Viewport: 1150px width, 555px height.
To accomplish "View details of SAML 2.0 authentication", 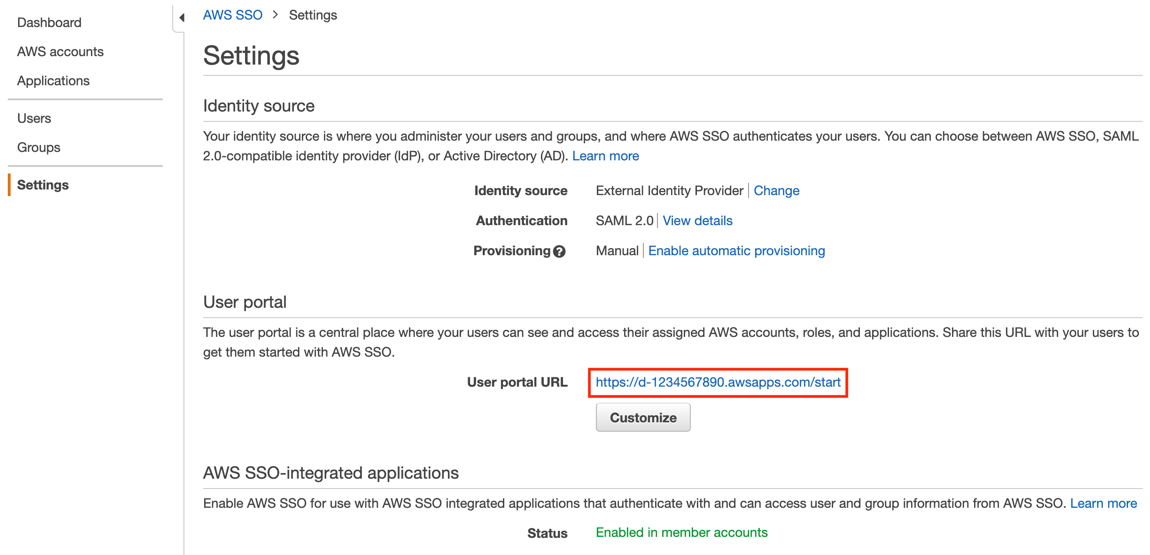I will 697,221.
